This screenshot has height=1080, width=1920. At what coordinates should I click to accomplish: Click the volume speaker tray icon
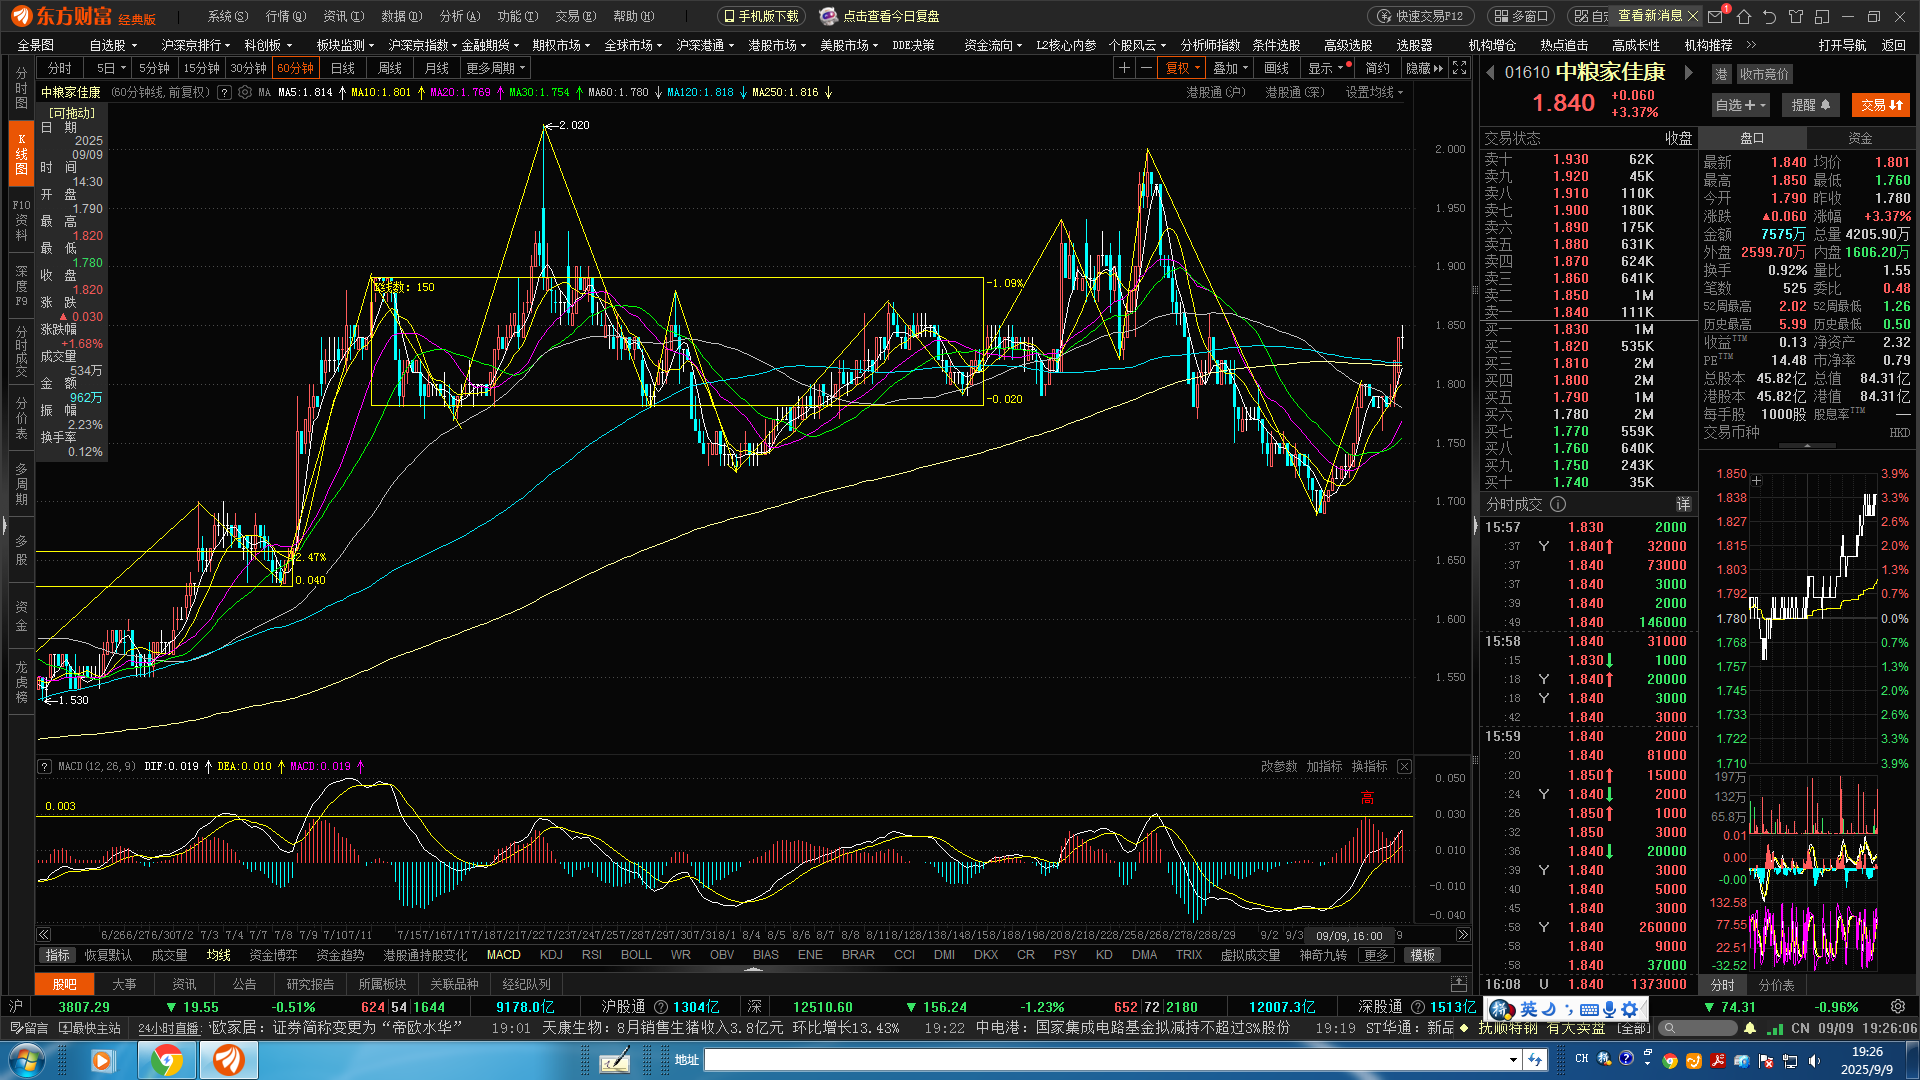(1815, 1060)
